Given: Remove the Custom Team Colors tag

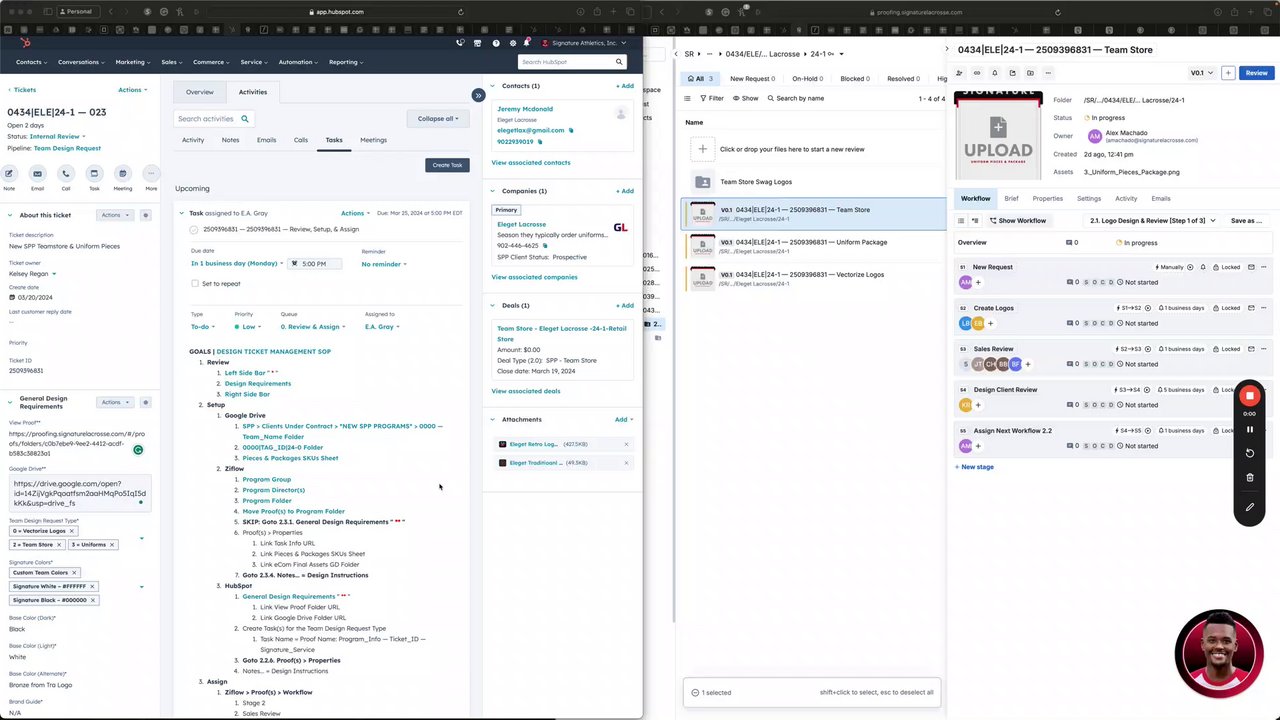Looking at the screenshot, I should click(75, 573).
